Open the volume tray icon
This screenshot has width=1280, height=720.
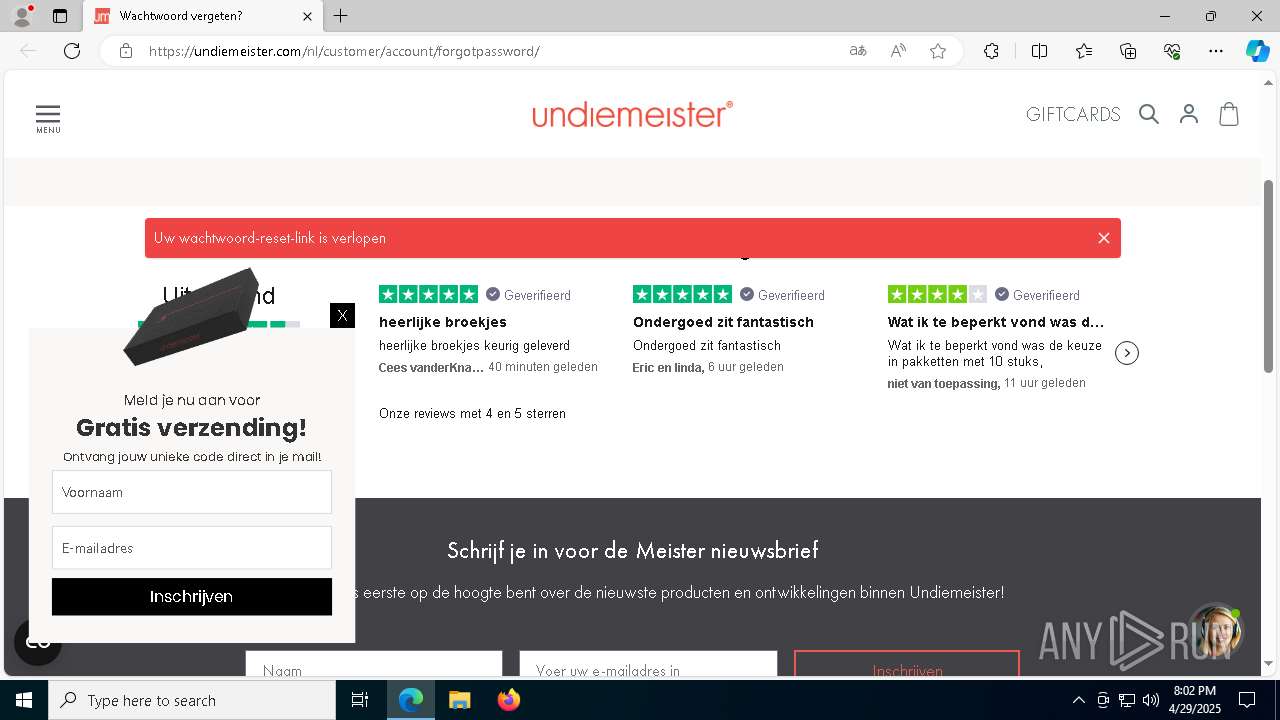coord(1150,700)
